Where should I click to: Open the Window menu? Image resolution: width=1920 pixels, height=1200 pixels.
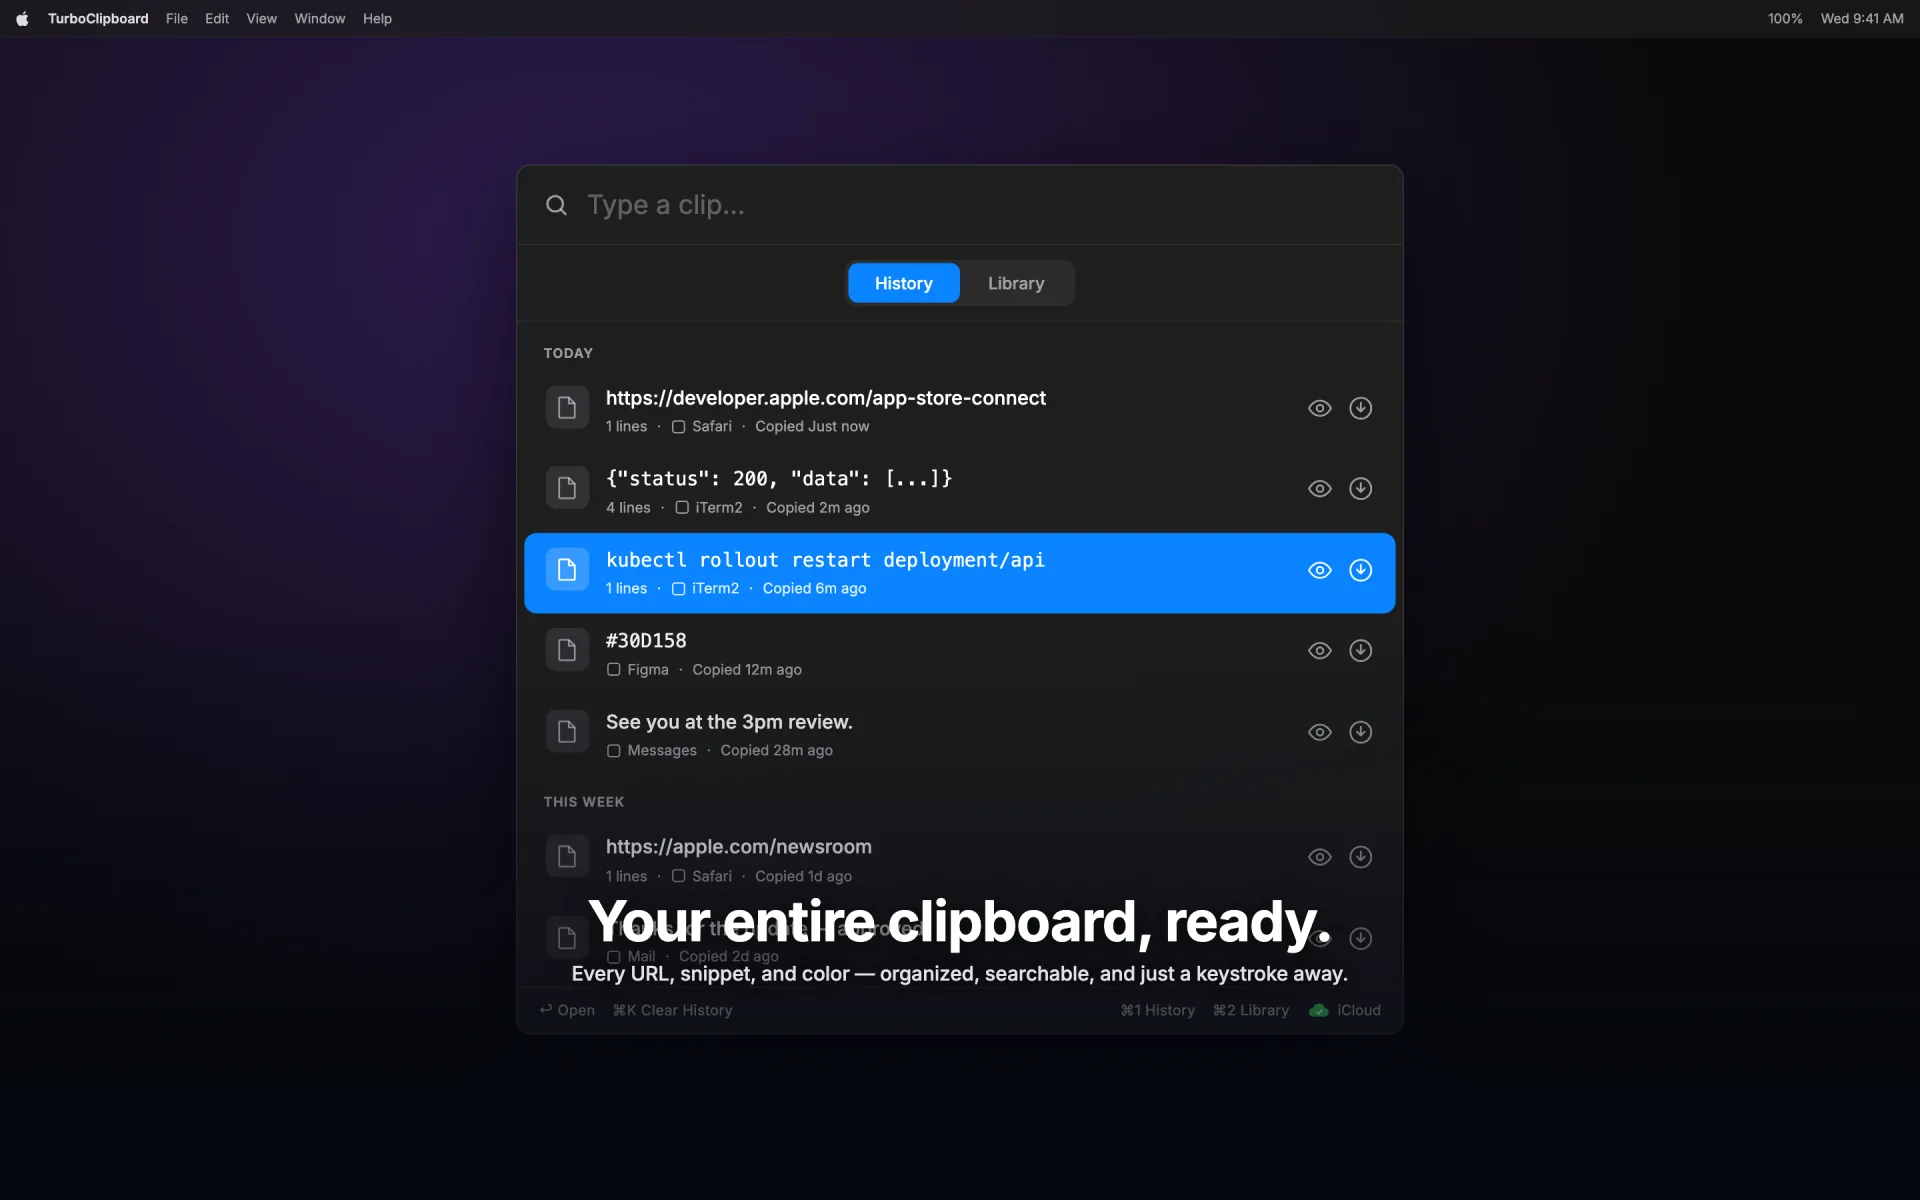(320, 19)
